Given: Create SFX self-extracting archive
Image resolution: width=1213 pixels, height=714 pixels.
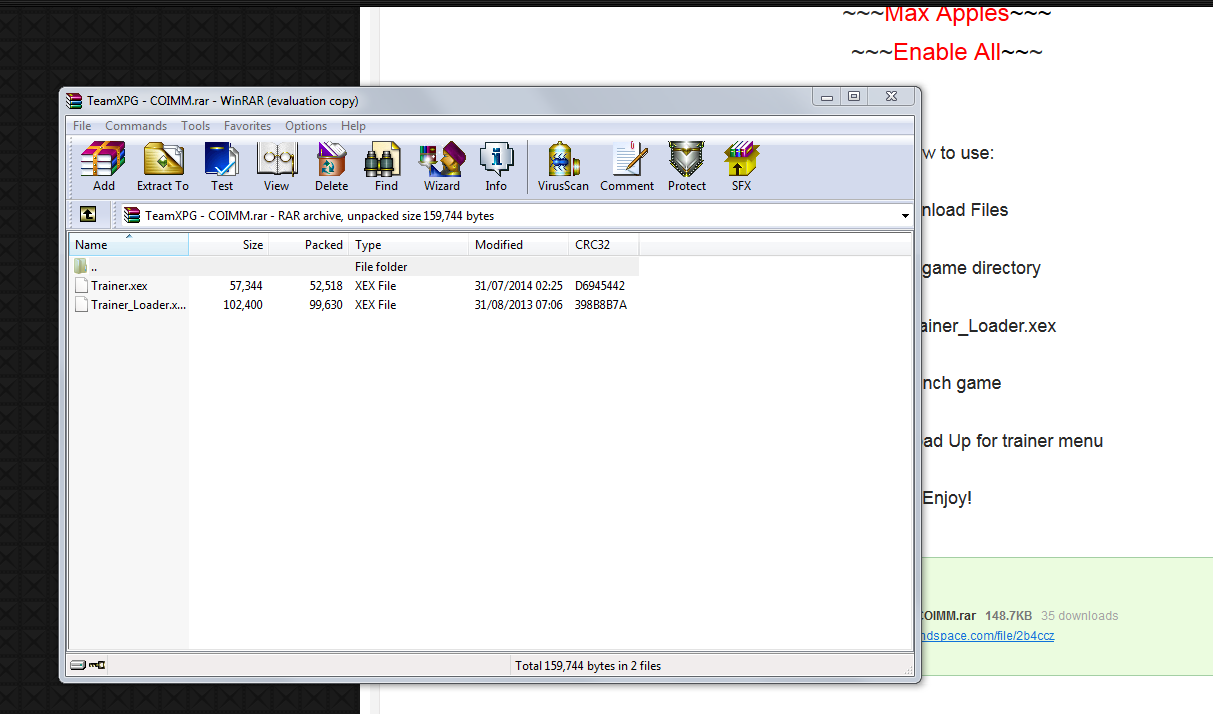Looking at the screenshot, I should [x=741, y=166].
